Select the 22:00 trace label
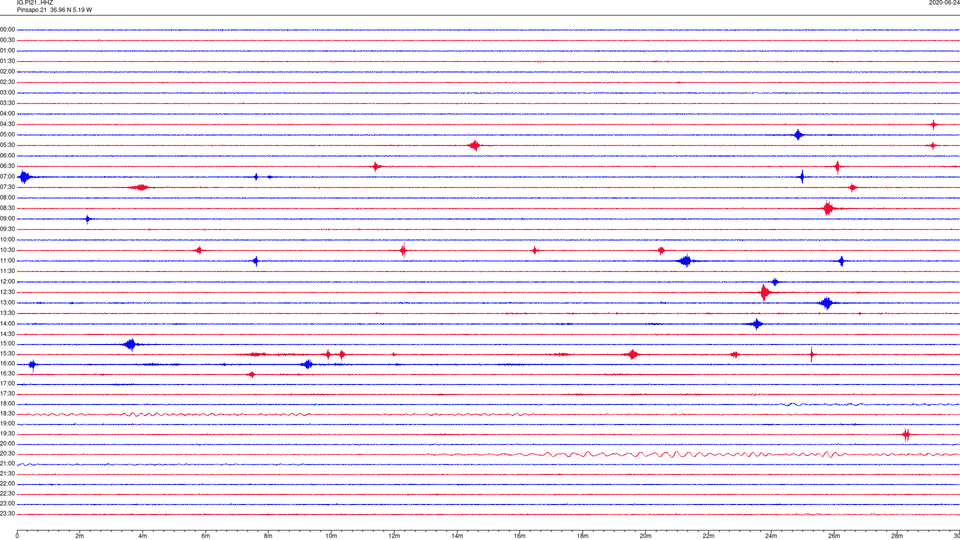Screen dimensions: 960x540 (x=7, y=484)
